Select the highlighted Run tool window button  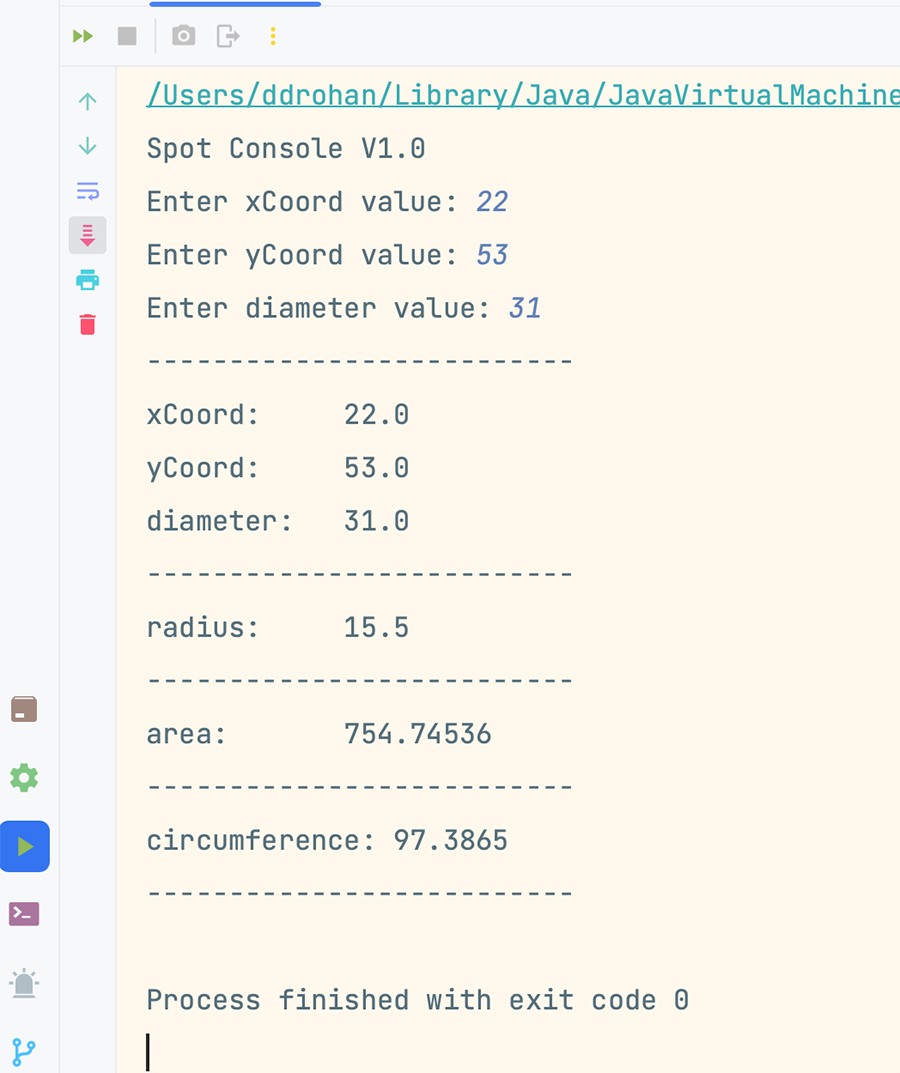(x=25, y=847)
